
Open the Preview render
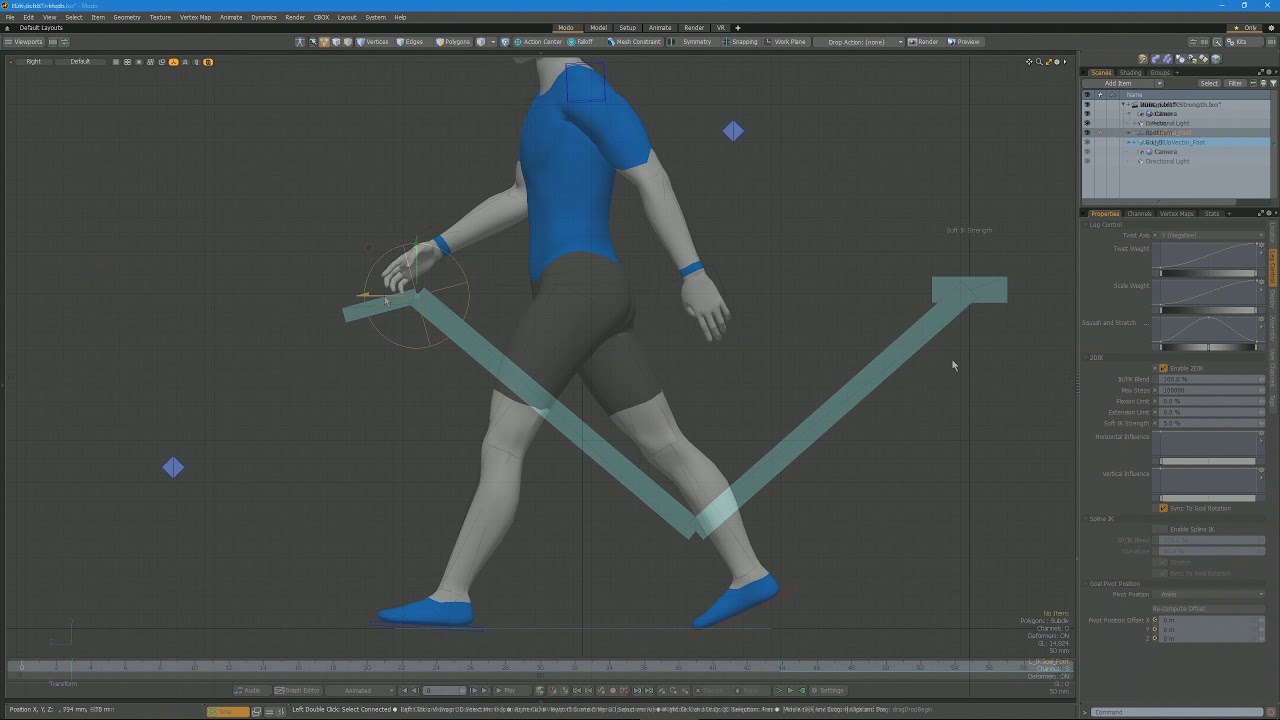coord(965,42)
